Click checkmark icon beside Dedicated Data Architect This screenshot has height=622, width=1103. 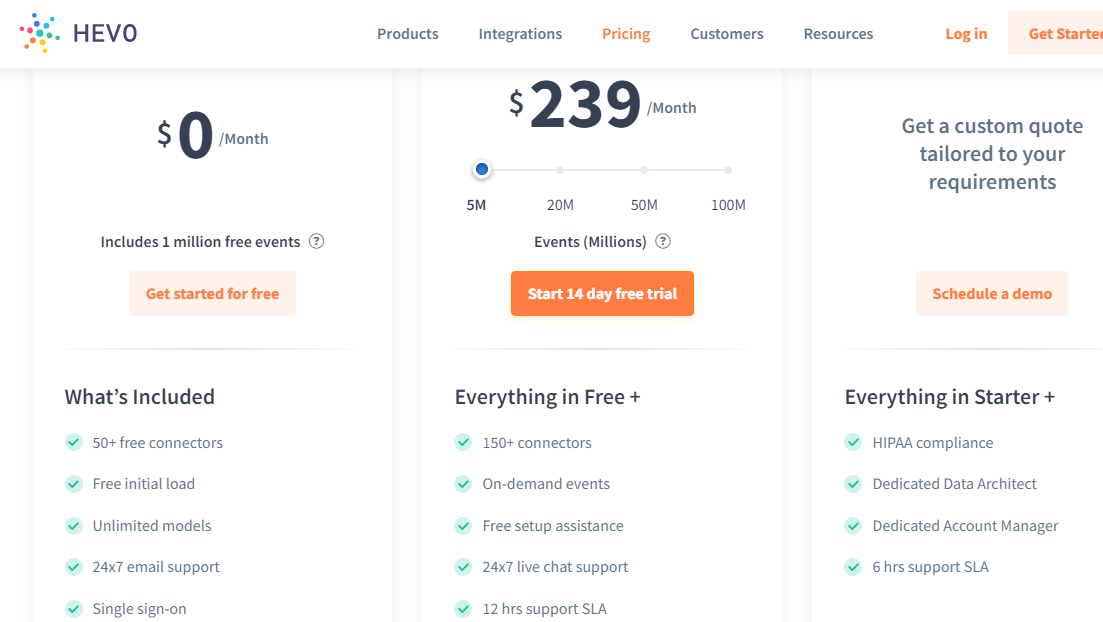point(853,484)
